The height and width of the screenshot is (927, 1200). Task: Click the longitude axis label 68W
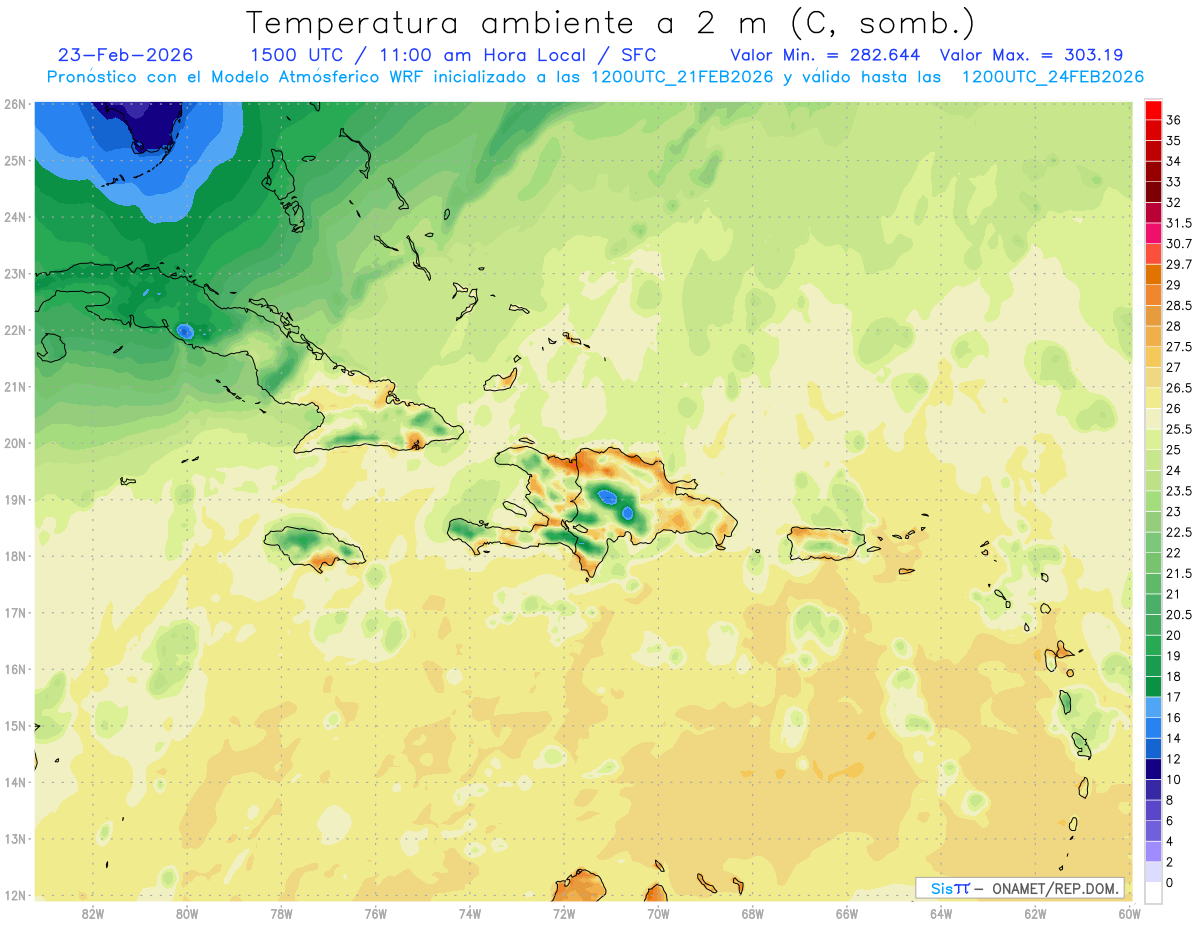coord(753,913)
